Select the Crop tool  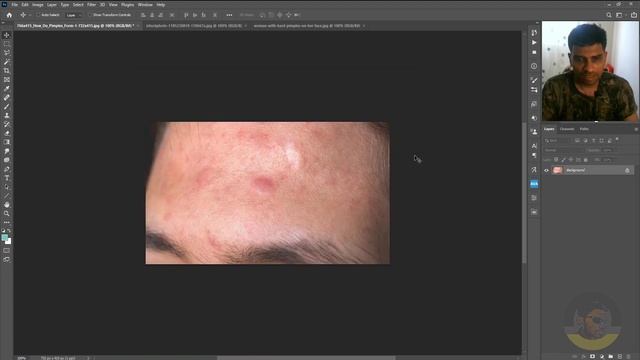(7, 71)
